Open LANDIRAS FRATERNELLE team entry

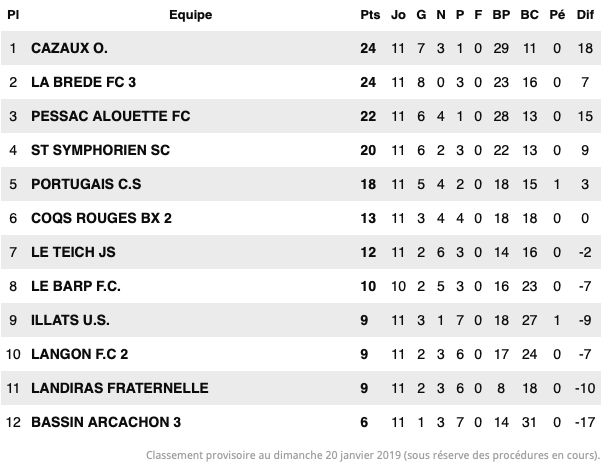pos(120,388)
